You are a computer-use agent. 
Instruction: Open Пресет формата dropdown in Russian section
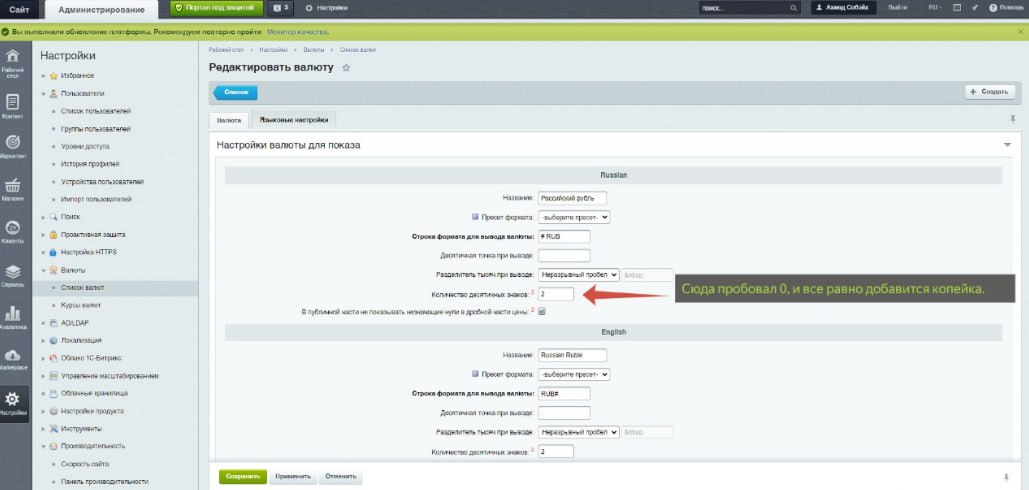(574, 216)
